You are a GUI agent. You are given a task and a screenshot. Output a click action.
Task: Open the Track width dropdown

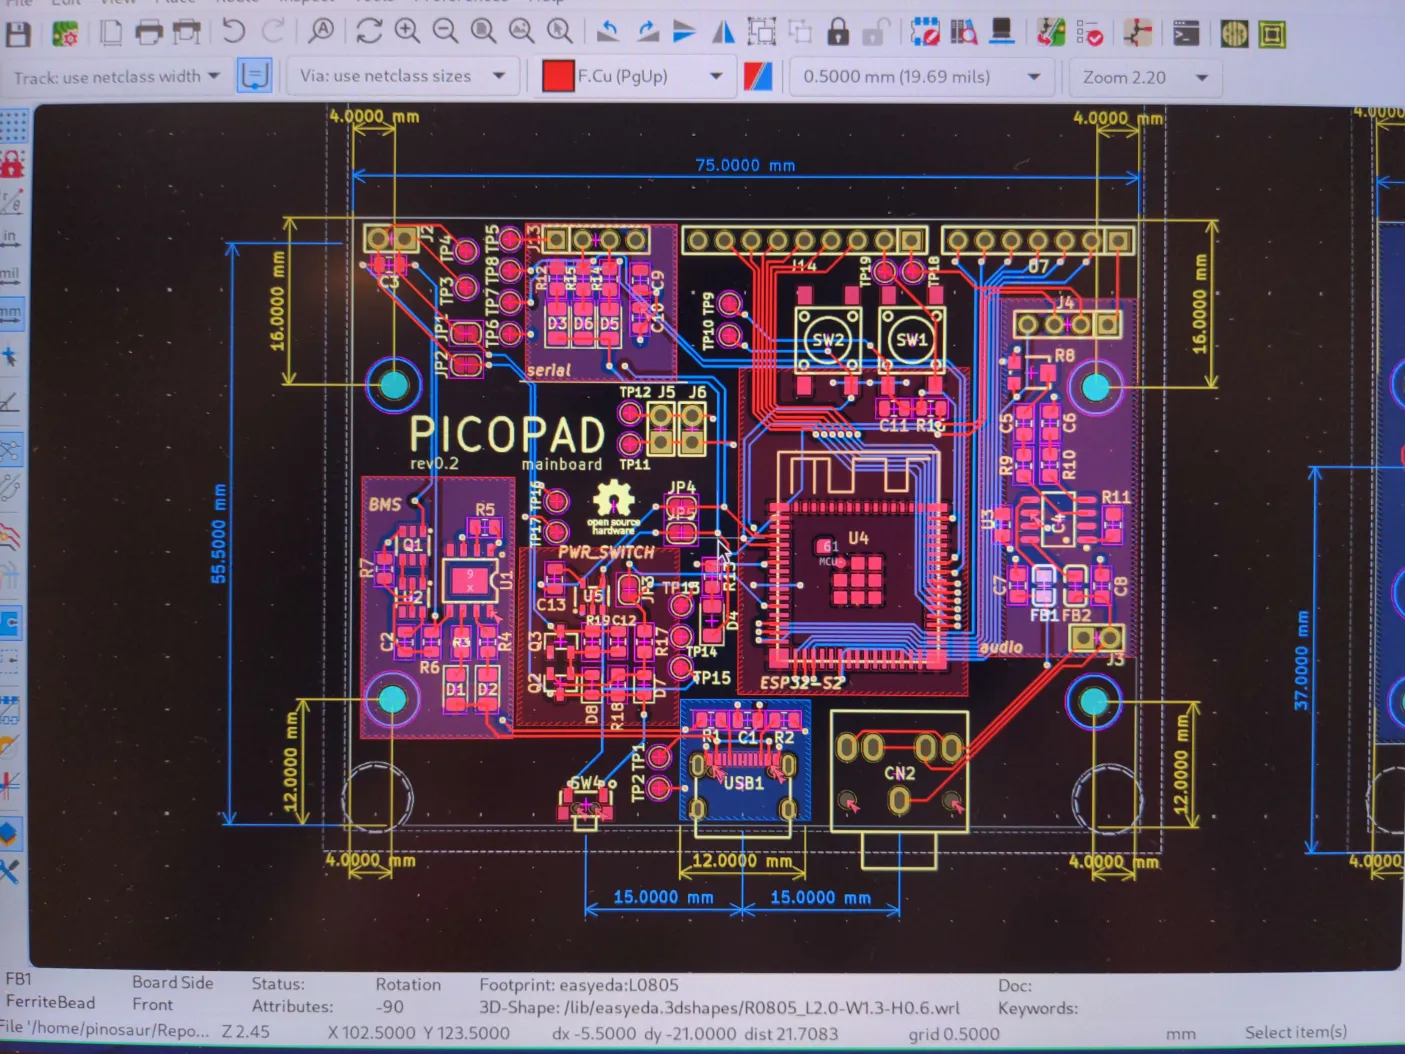pyautogui.click(x=116, y=76)
